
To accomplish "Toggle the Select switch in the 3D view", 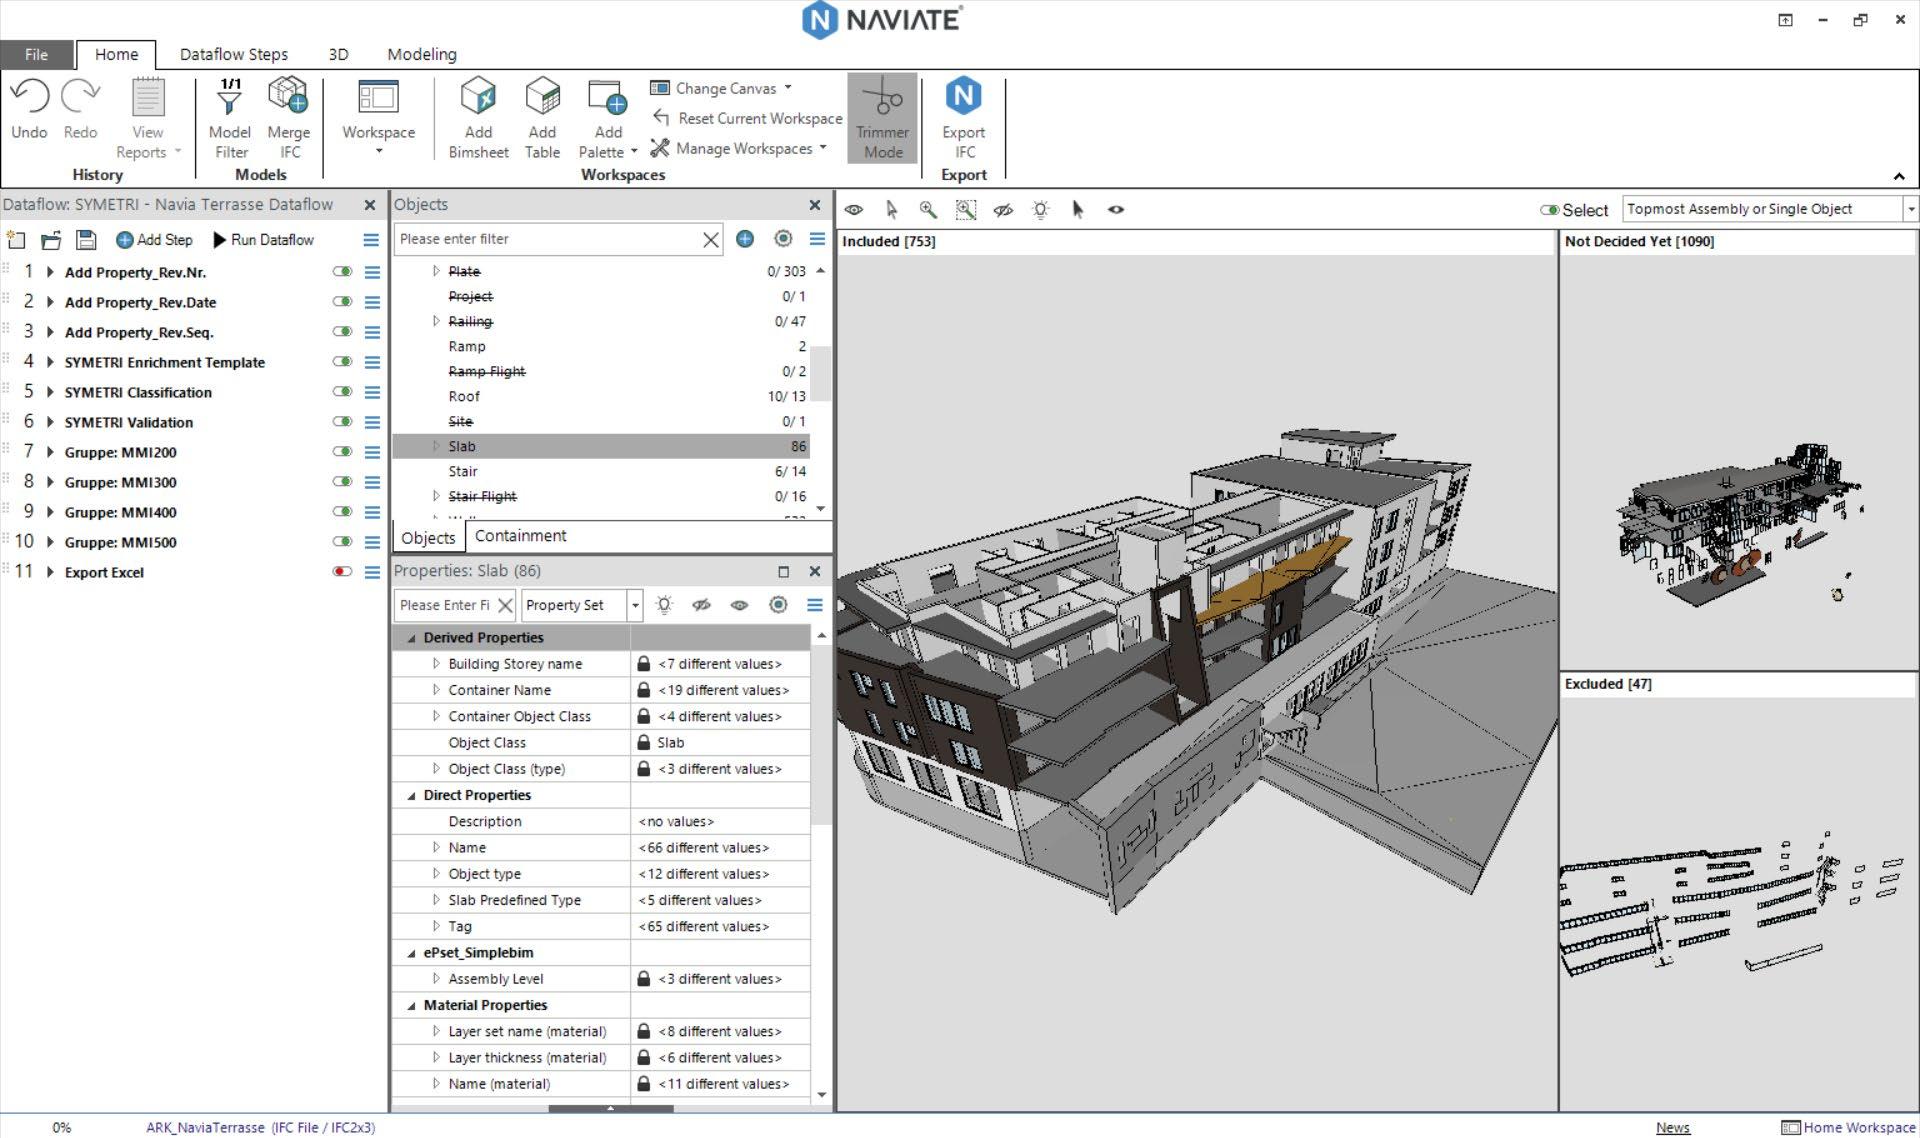I will (1550, 210).
